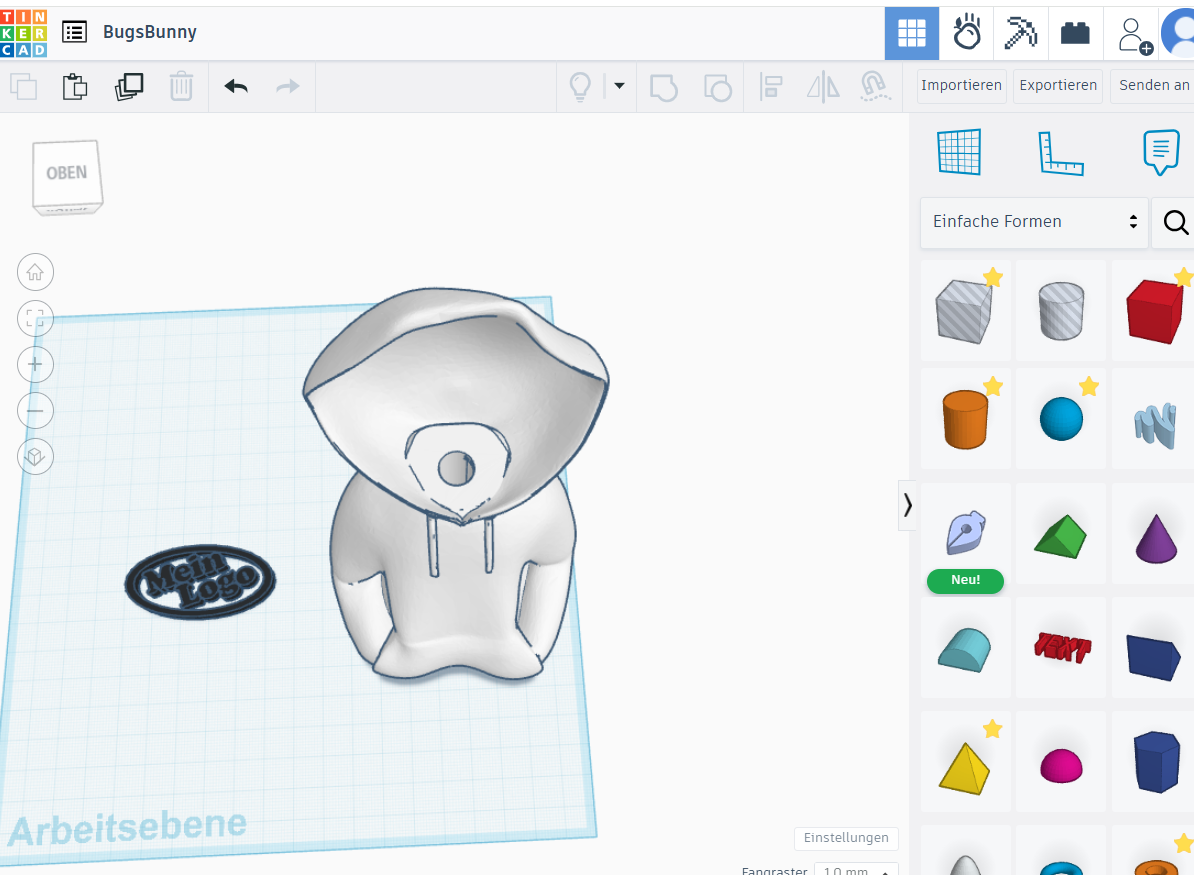Select the notes tool icon
The width and height of the screenshot is (1194, 875).
1160,152
